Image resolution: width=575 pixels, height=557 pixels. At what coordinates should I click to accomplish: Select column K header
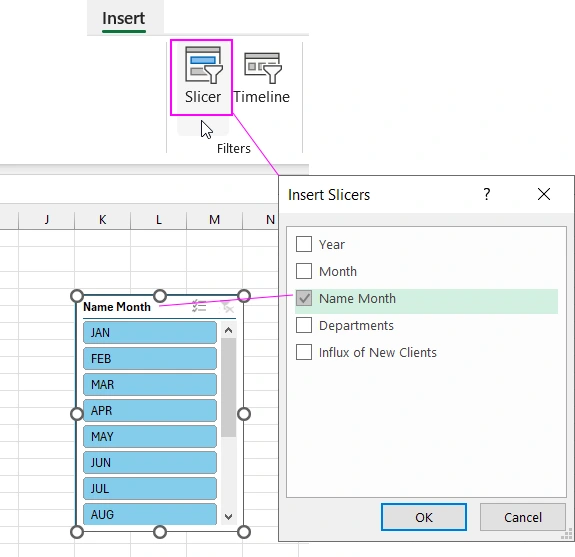pos(103,220)
